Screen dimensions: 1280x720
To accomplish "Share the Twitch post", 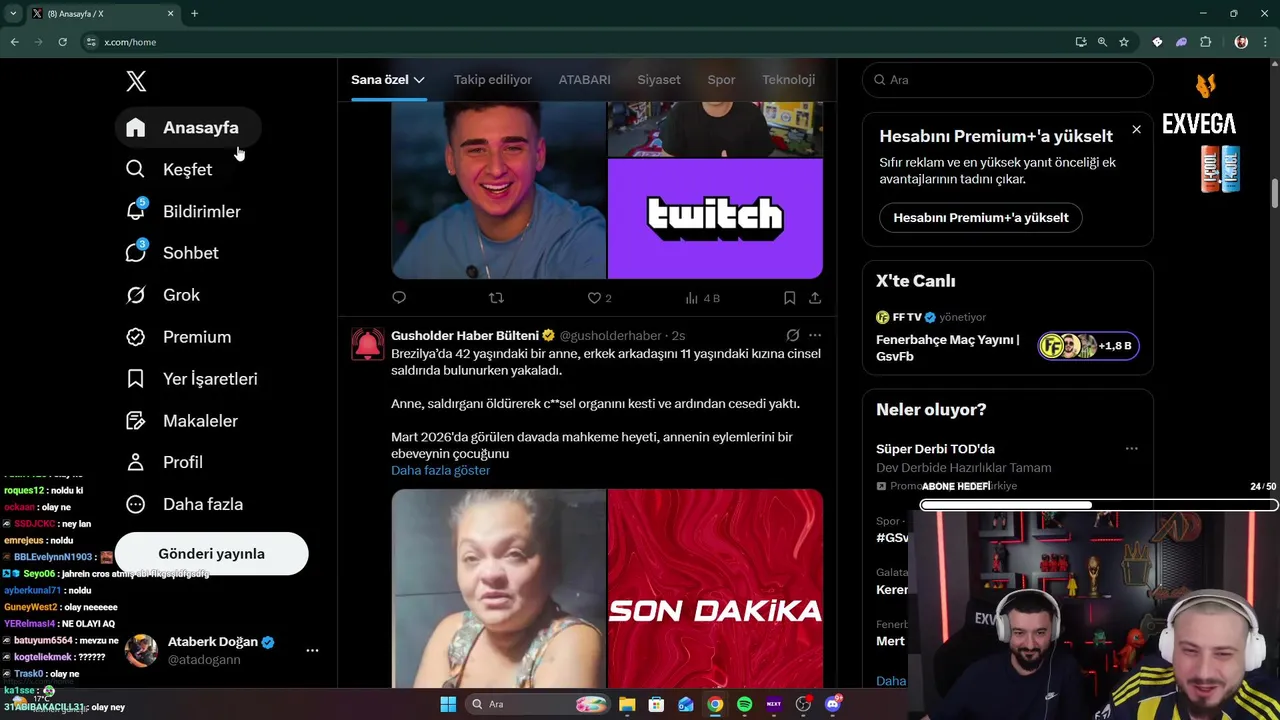I will click(815, 298).
